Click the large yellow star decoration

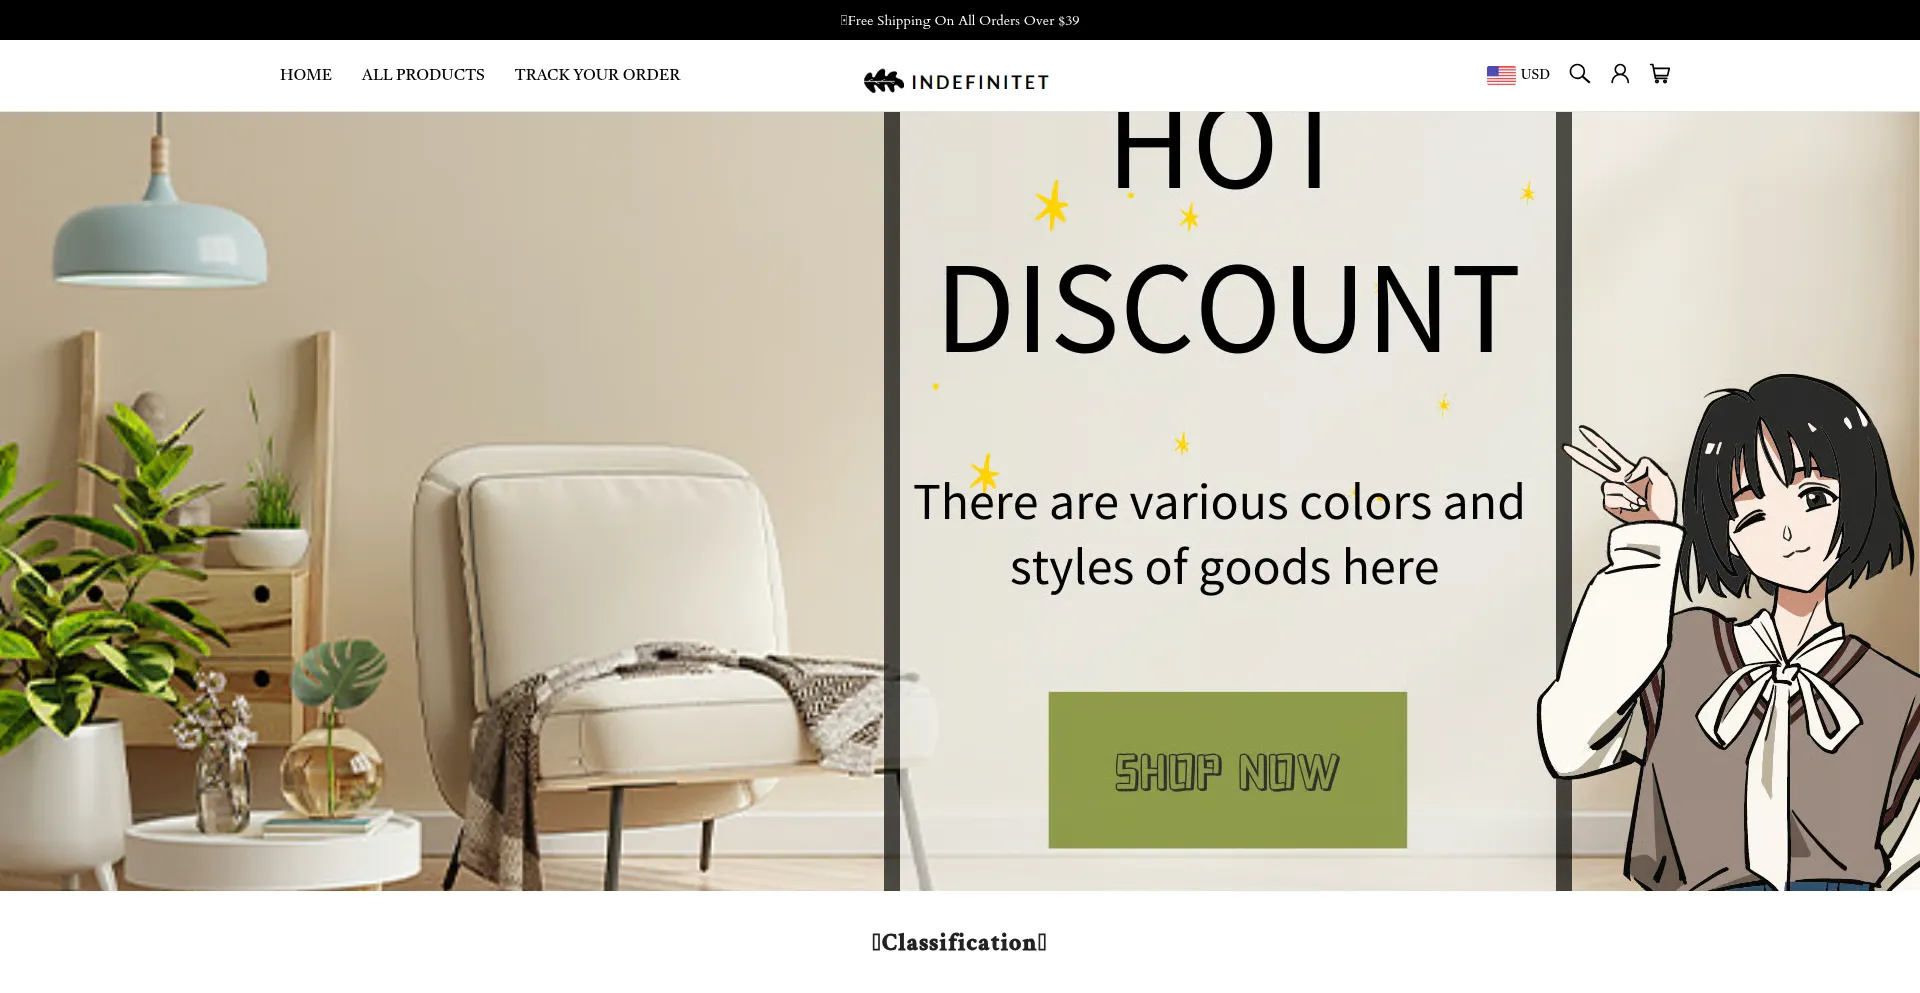pos(1051,206)
